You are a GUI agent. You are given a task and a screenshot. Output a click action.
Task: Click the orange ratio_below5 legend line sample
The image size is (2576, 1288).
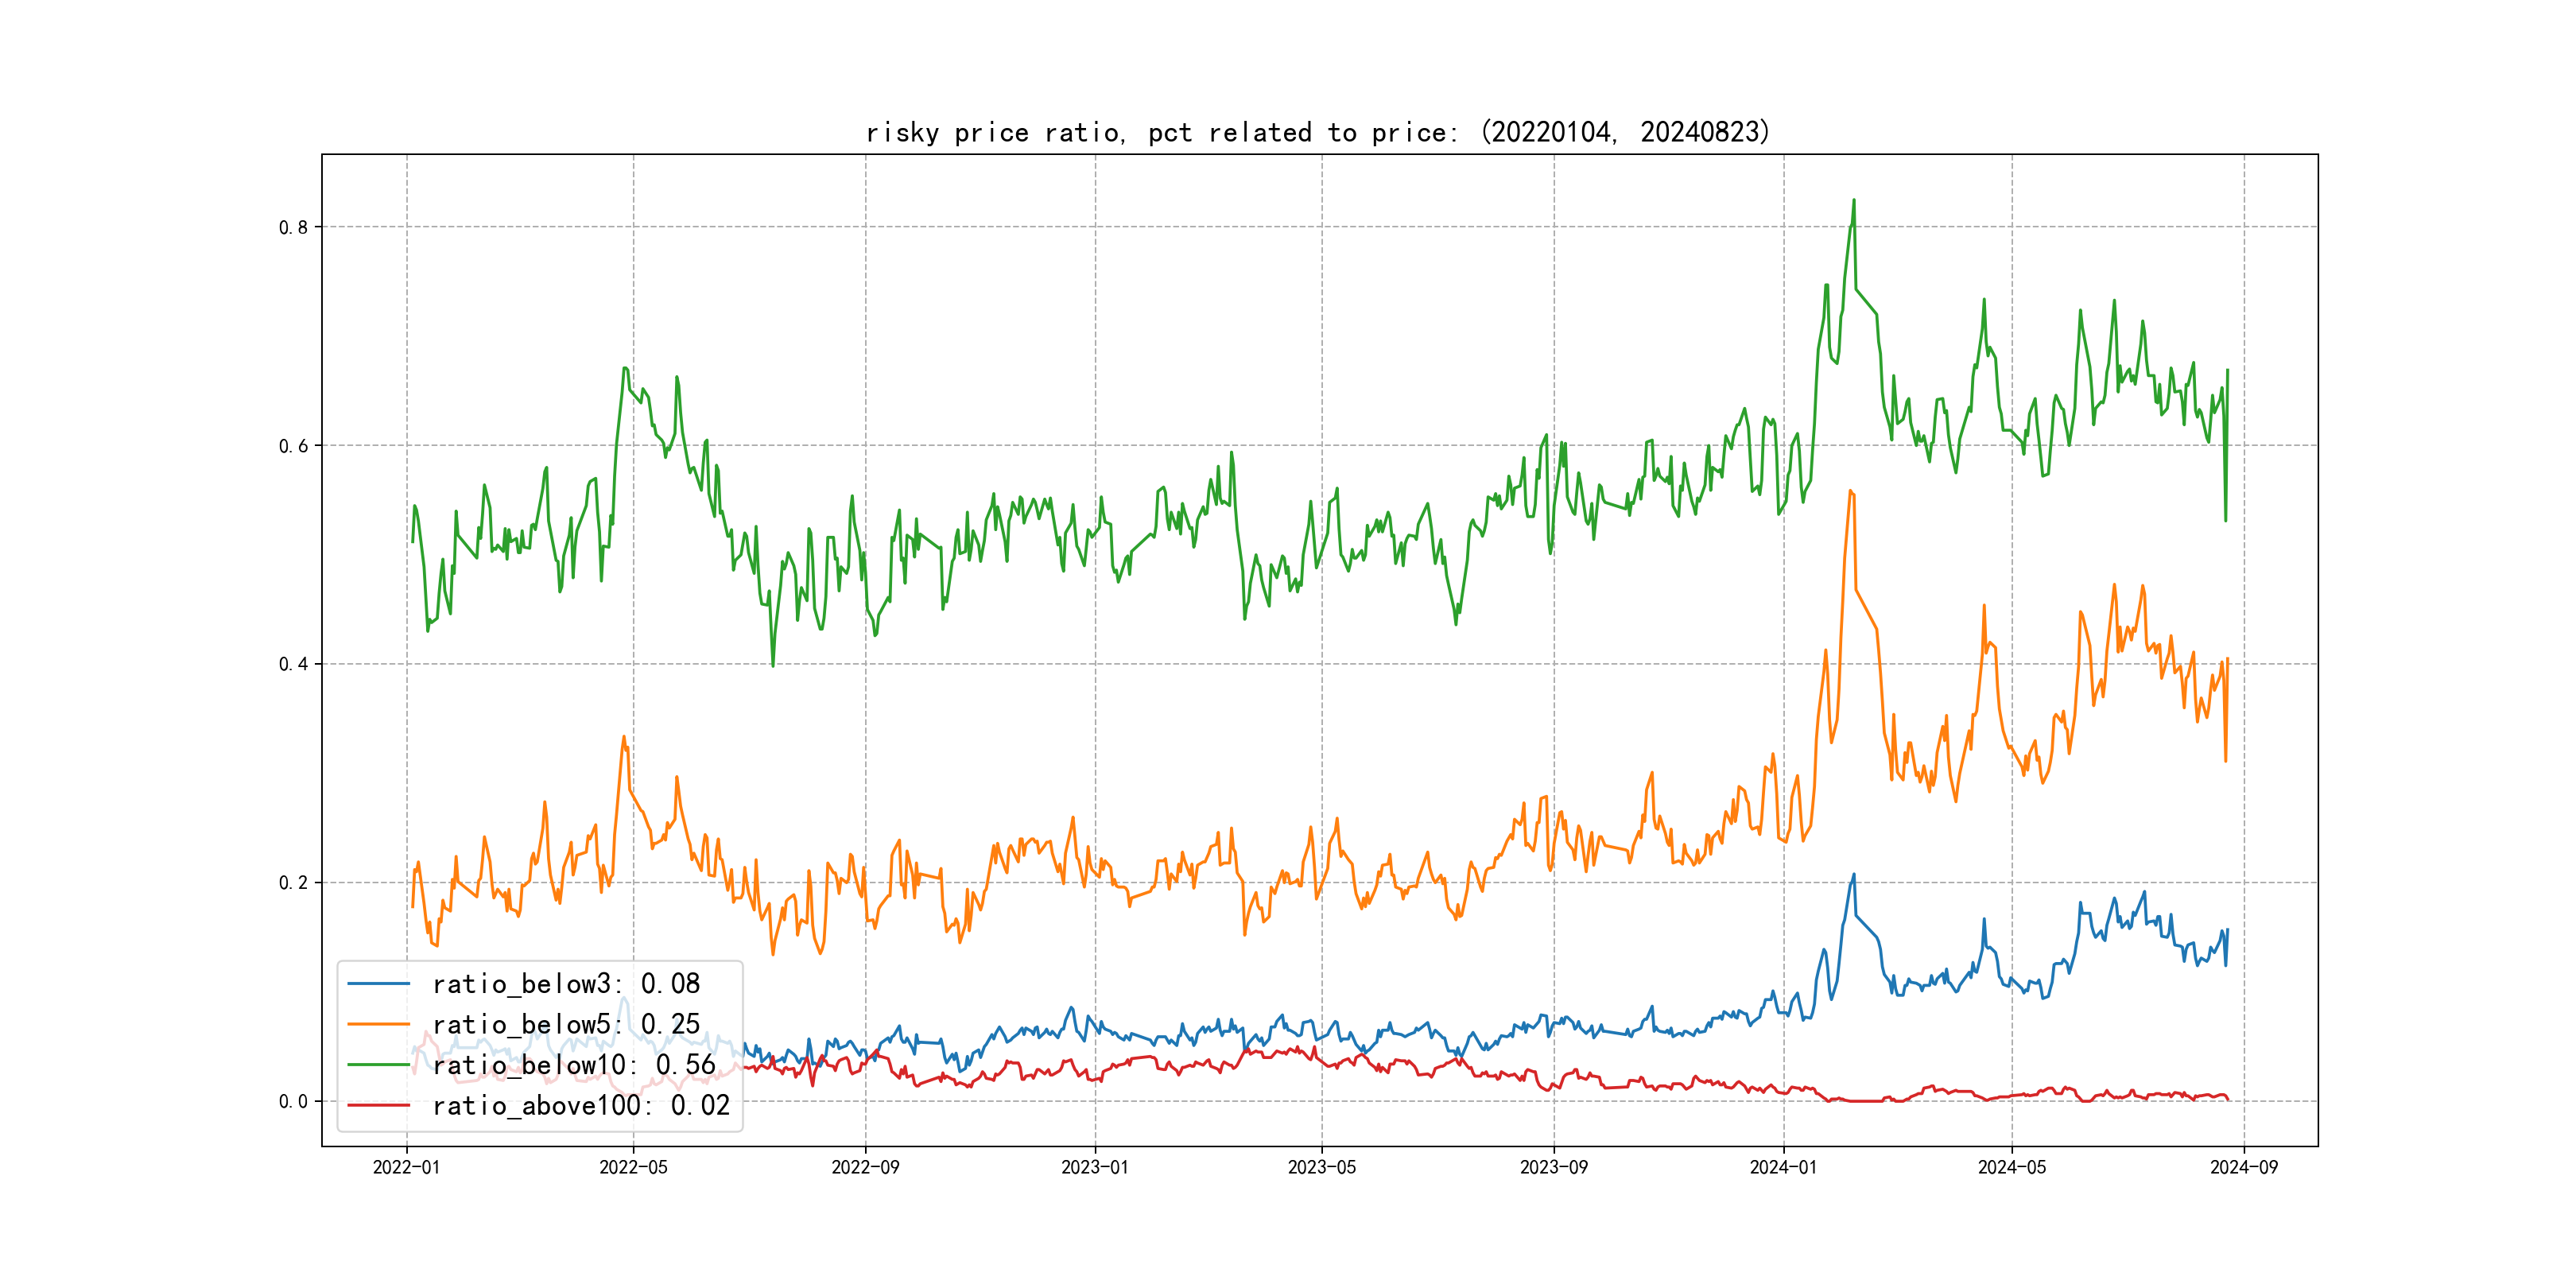tap(378, 1024)
